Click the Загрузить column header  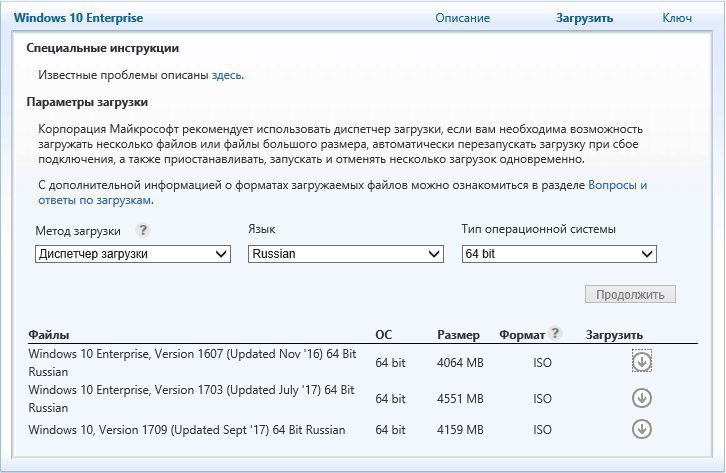pos(614,335)
